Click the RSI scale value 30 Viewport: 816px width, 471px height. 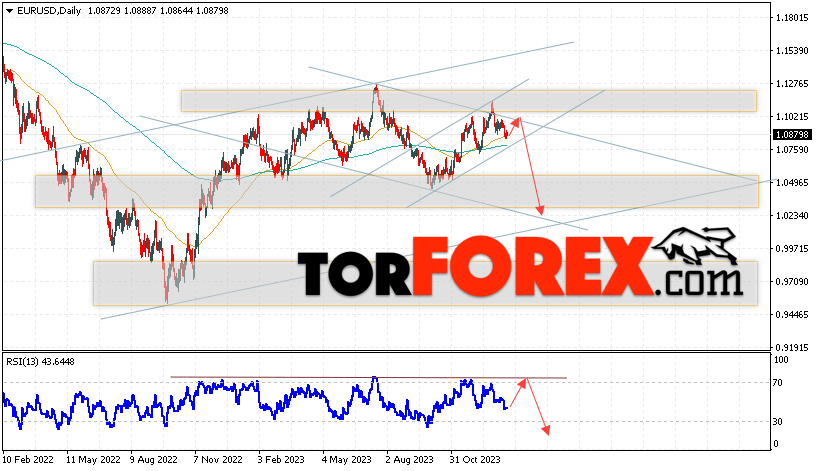(778, 422)
